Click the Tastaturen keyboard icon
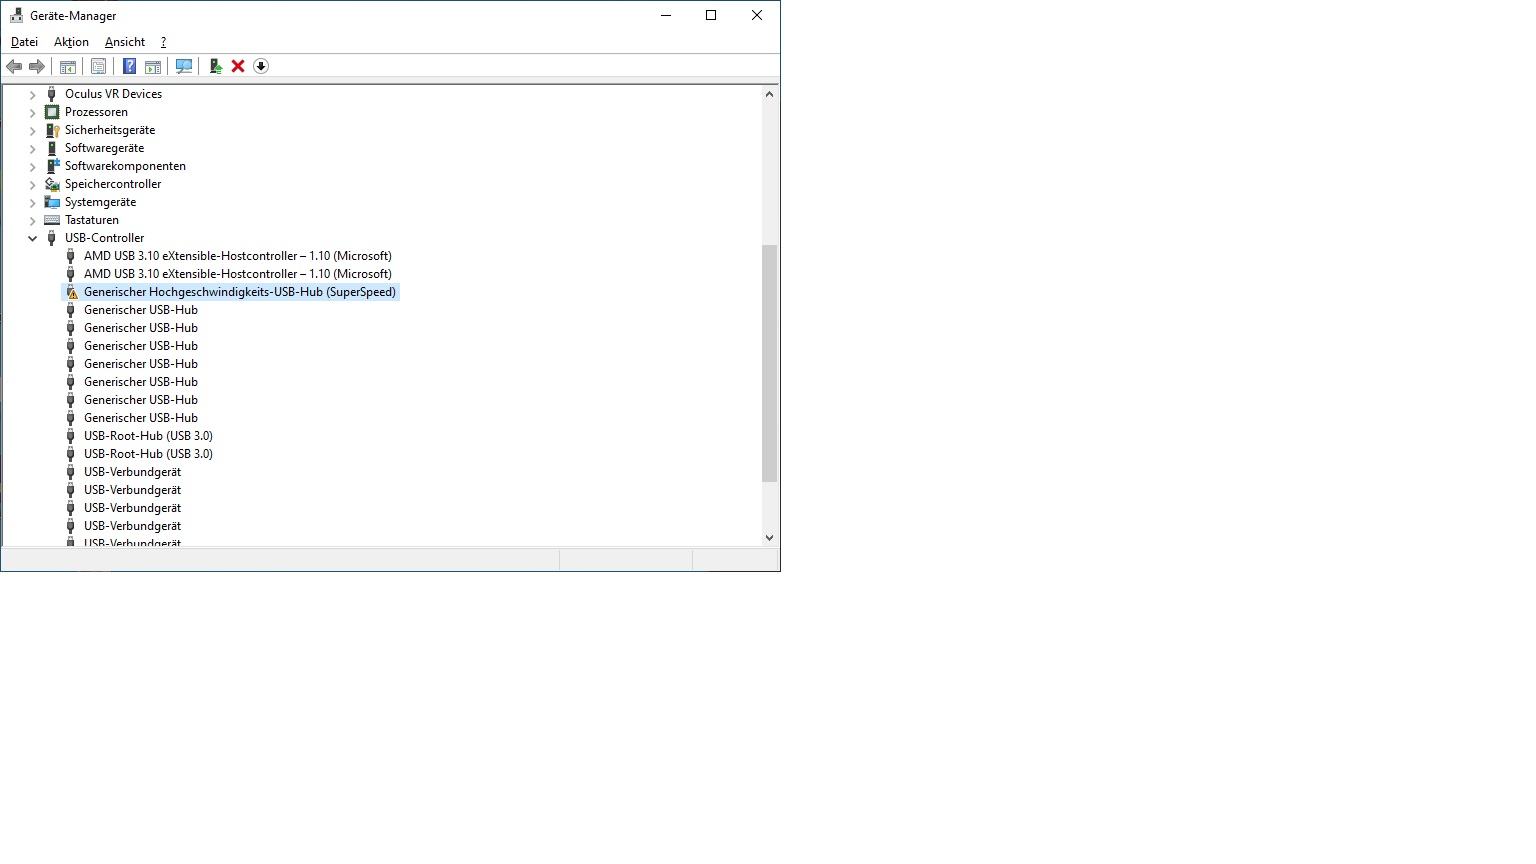1536x864 pixels. (x=52, y=220)
